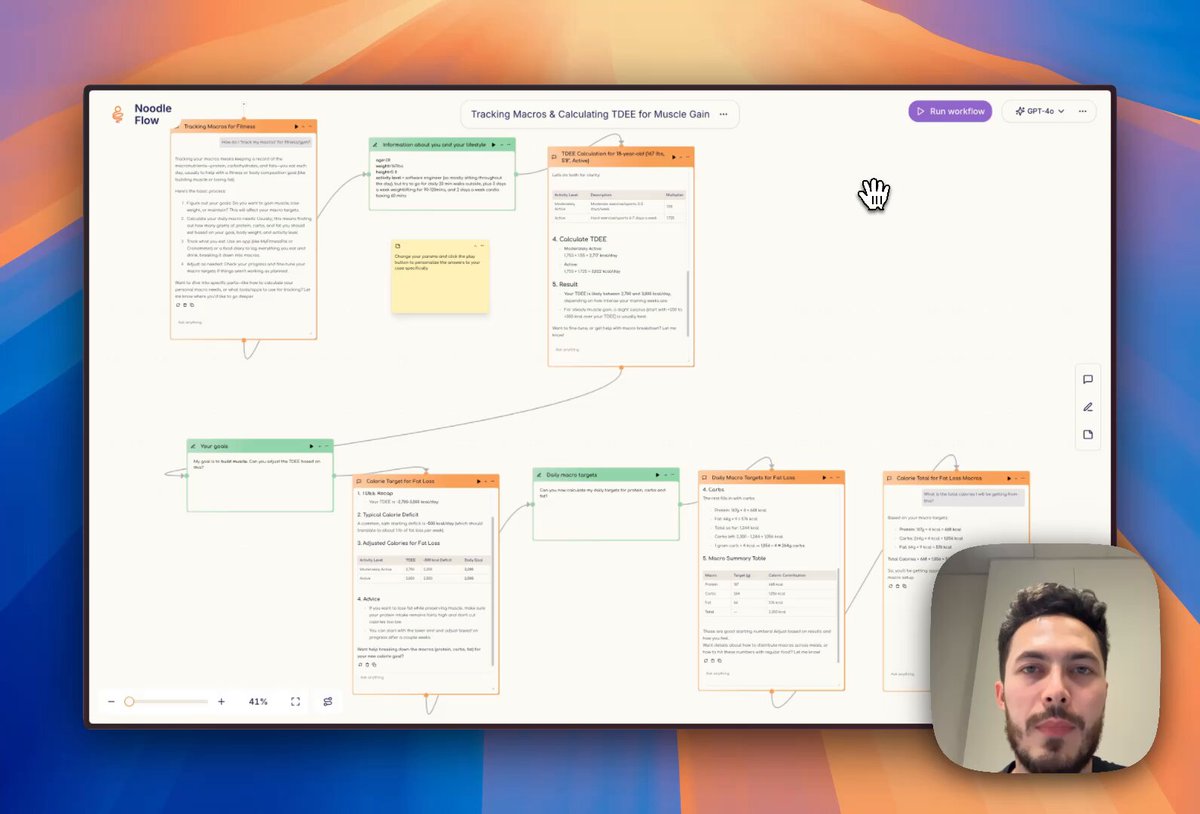Run the Calorie Total for Fat Loss Macros node

click(1007, 478)
